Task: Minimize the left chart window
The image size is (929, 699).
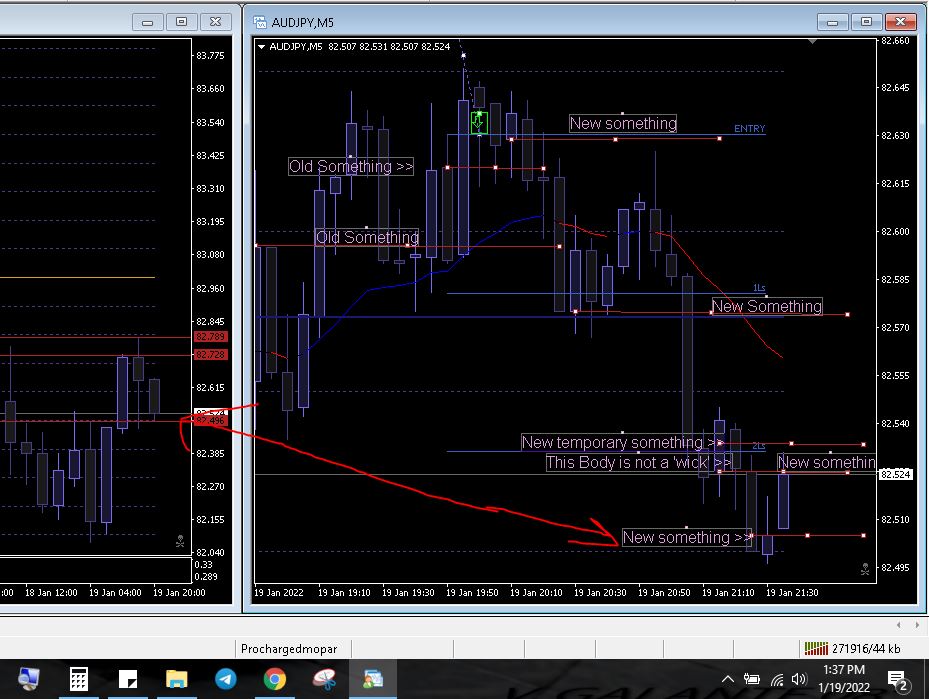Action: (x=148, y=22)
